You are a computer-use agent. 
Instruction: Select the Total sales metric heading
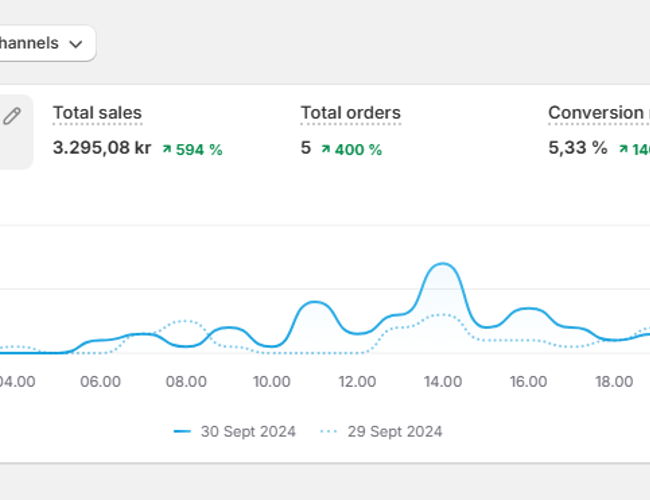[97, 113]
